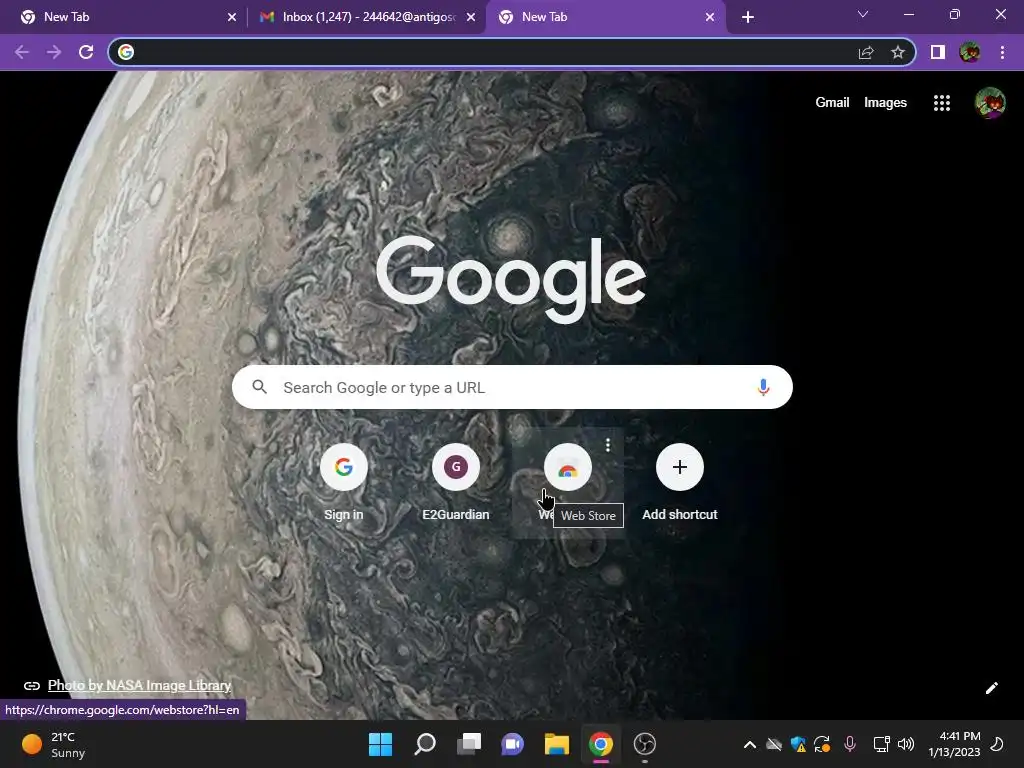Open OBS Studio from the taskbar
The height and width of the screenshot is (768, 1024).
(645, 744)
